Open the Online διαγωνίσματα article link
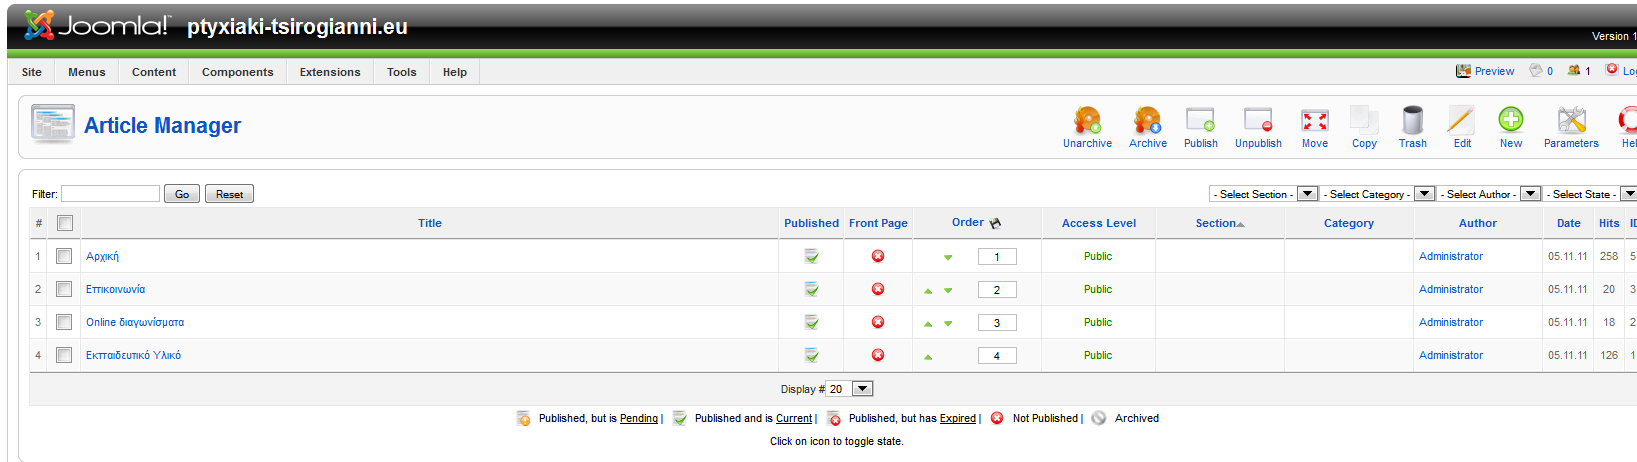 tap(135, 322)
